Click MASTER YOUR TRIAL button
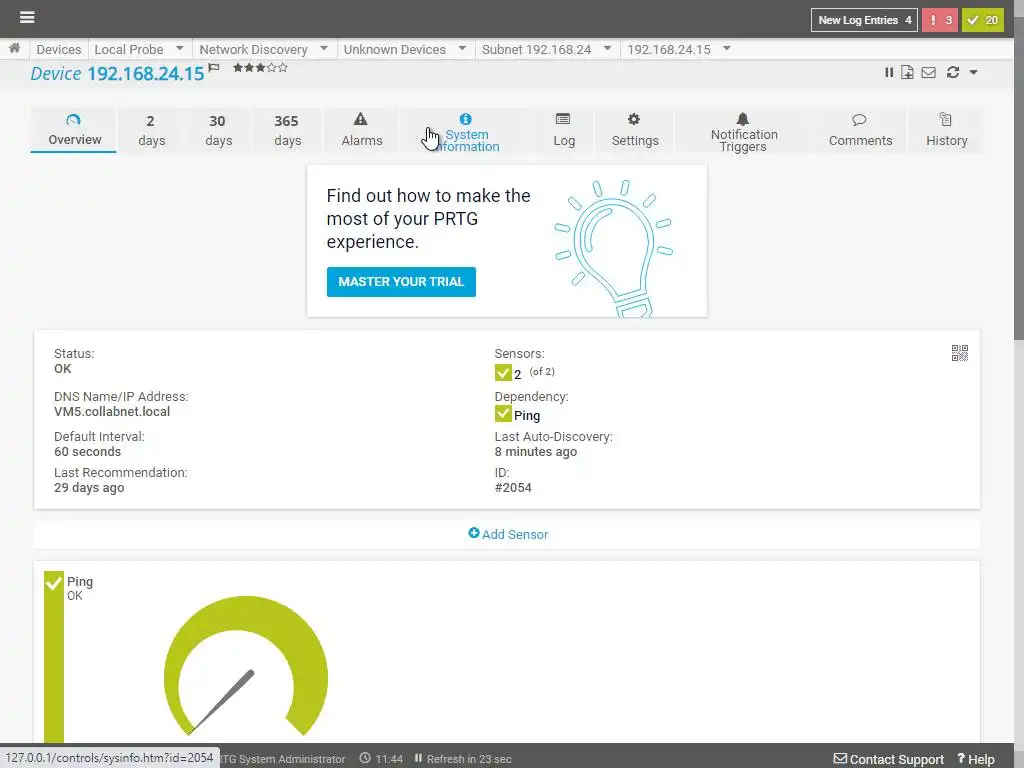The height and width of the screenshot is (768, 1024). point(401,281)
